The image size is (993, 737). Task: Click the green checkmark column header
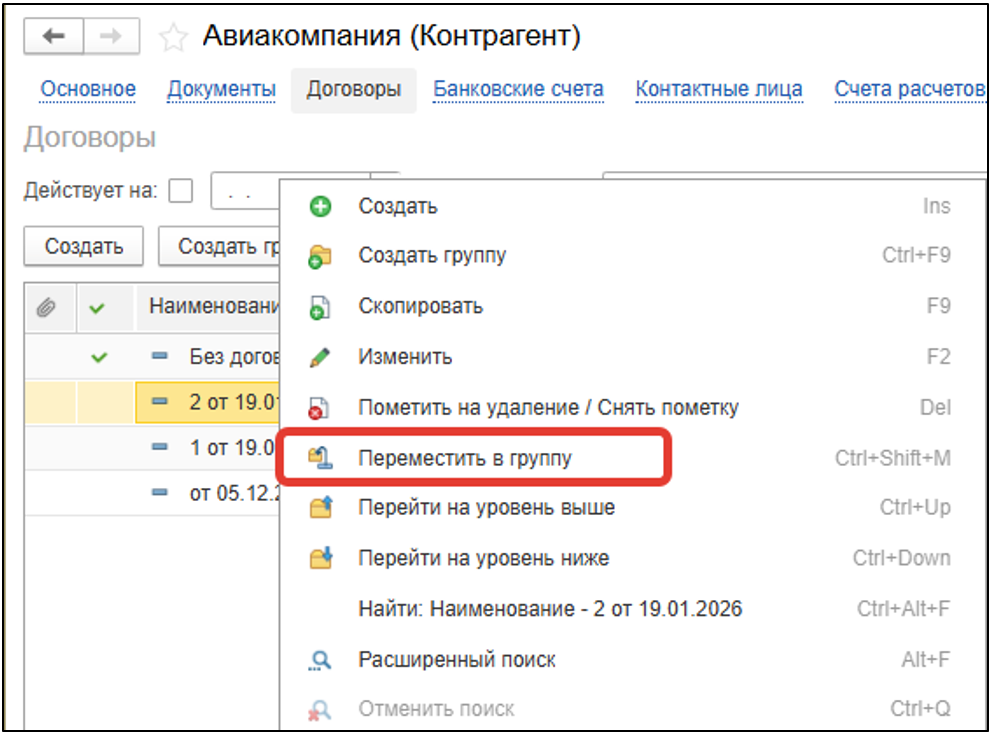click(x=97, y=307)
